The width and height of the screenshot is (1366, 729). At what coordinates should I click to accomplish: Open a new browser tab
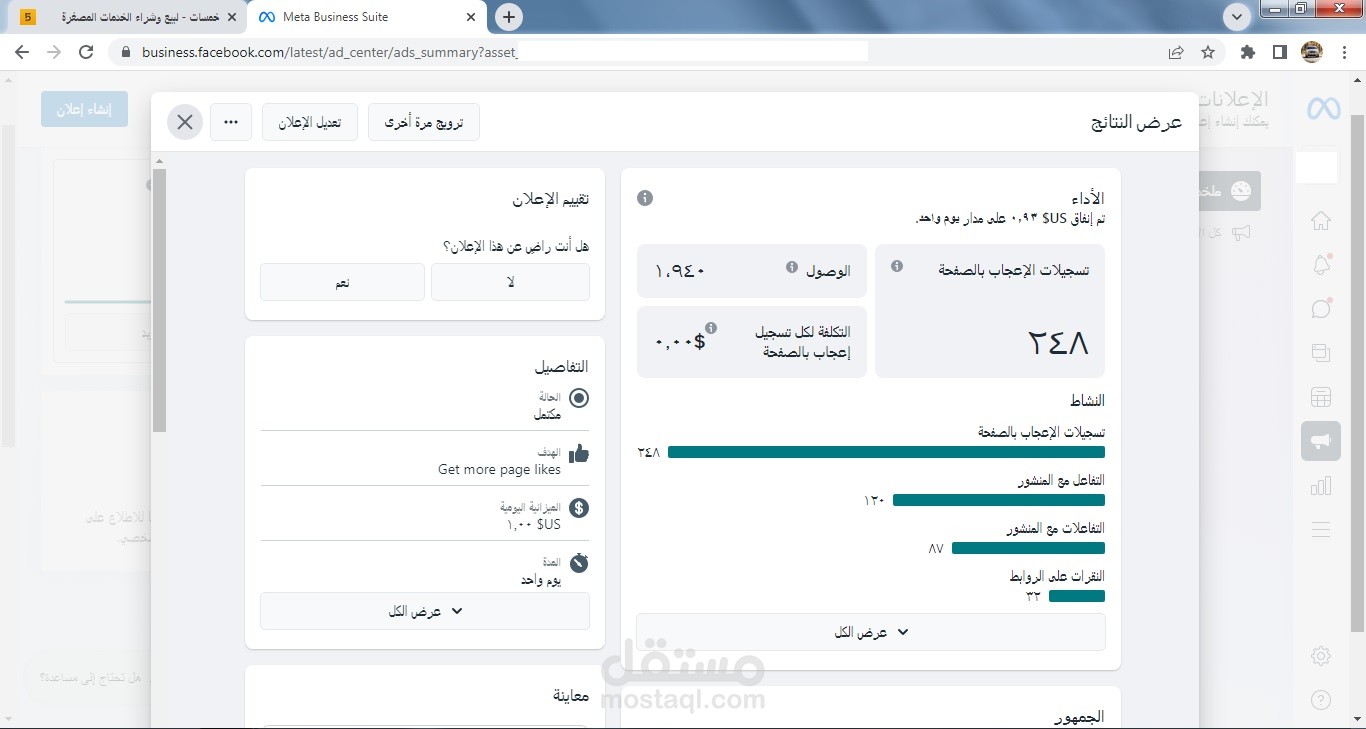[x=509, y=17]
